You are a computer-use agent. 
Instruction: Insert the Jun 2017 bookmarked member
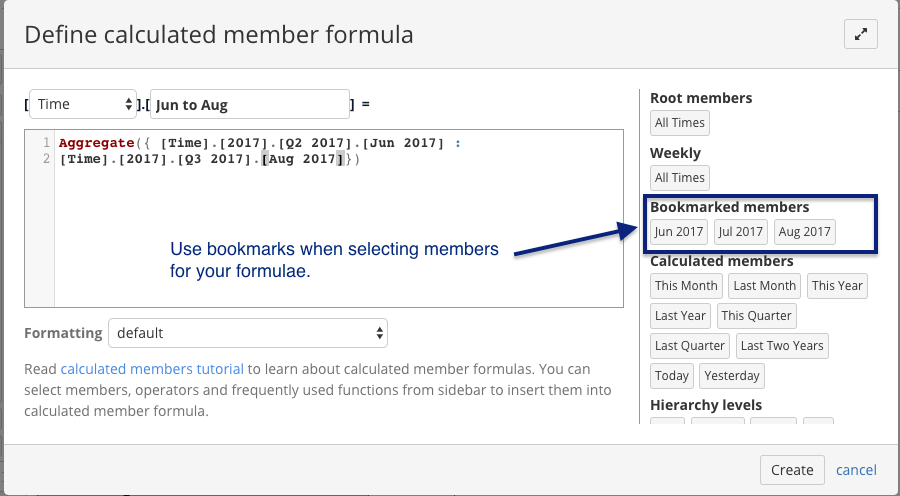(679, 232)
